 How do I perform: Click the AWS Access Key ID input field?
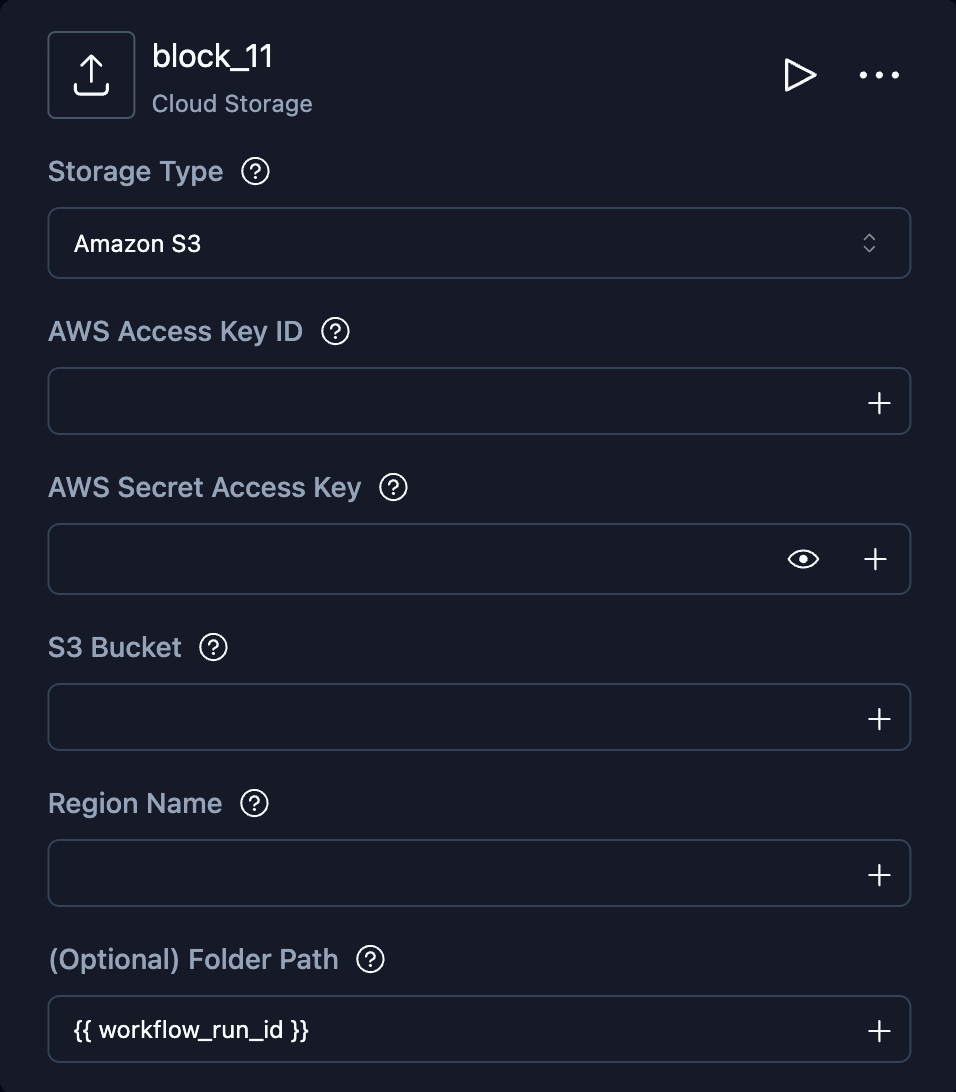450,402
